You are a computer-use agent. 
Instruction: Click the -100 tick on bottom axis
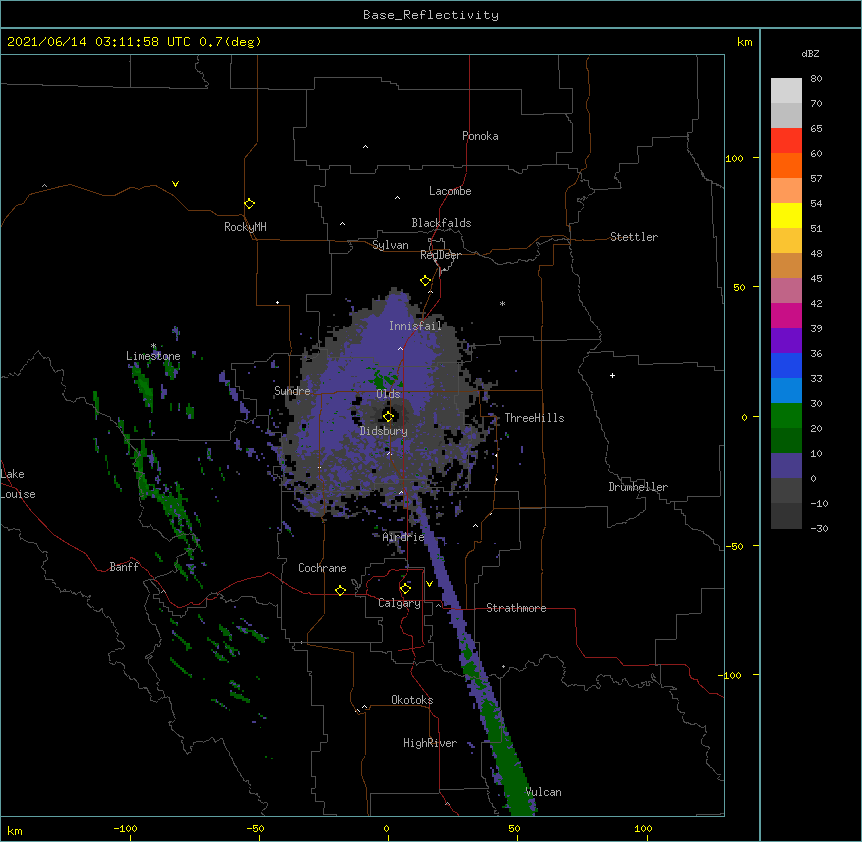tap(125, 829)
